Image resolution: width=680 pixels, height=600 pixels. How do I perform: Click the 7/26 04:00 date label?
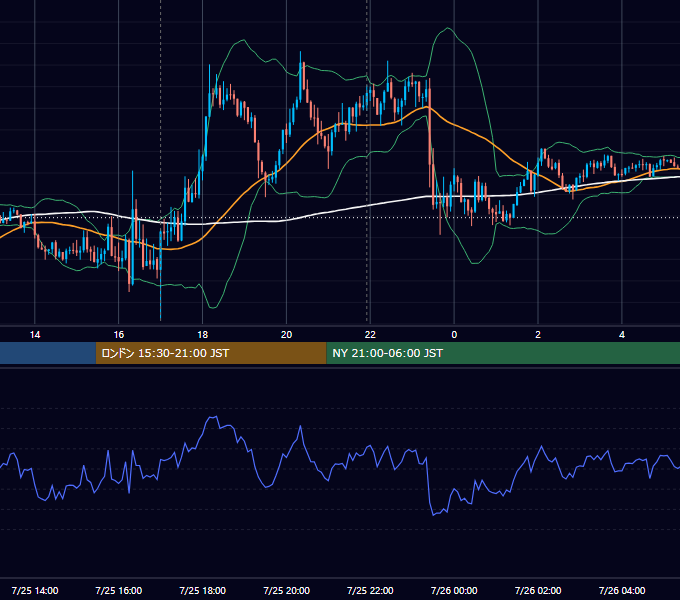[622, 590]
